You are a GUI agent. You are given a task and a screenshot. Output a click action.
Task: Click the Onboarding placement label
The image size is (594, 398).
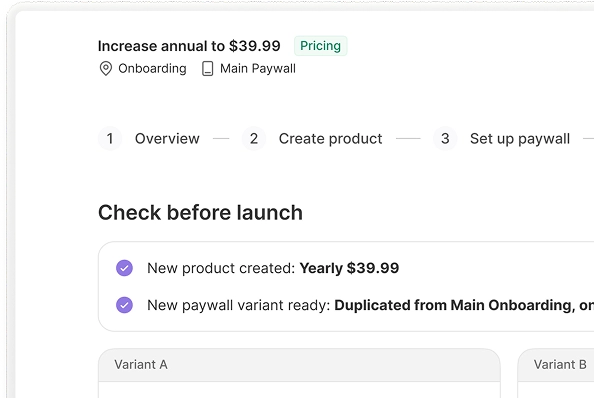pos(152,69)
